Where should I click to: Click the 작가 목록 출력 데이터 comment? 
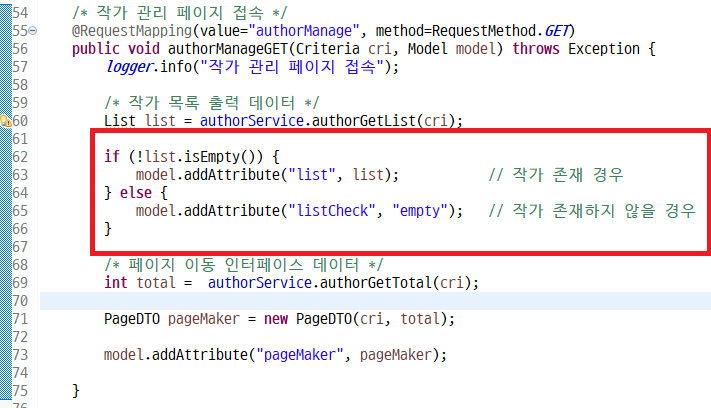pos(212,103)
